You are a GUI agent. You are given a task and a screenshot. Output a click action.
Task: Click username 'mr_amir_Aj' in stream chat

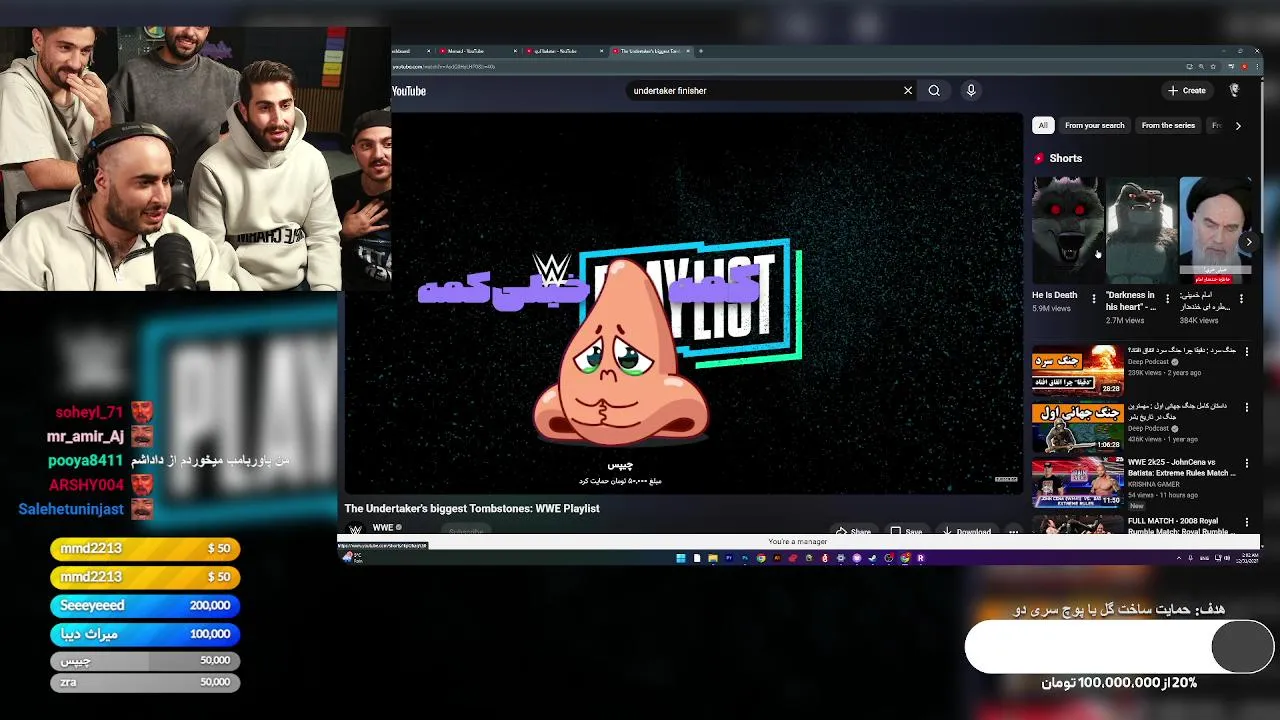(85, 437)
